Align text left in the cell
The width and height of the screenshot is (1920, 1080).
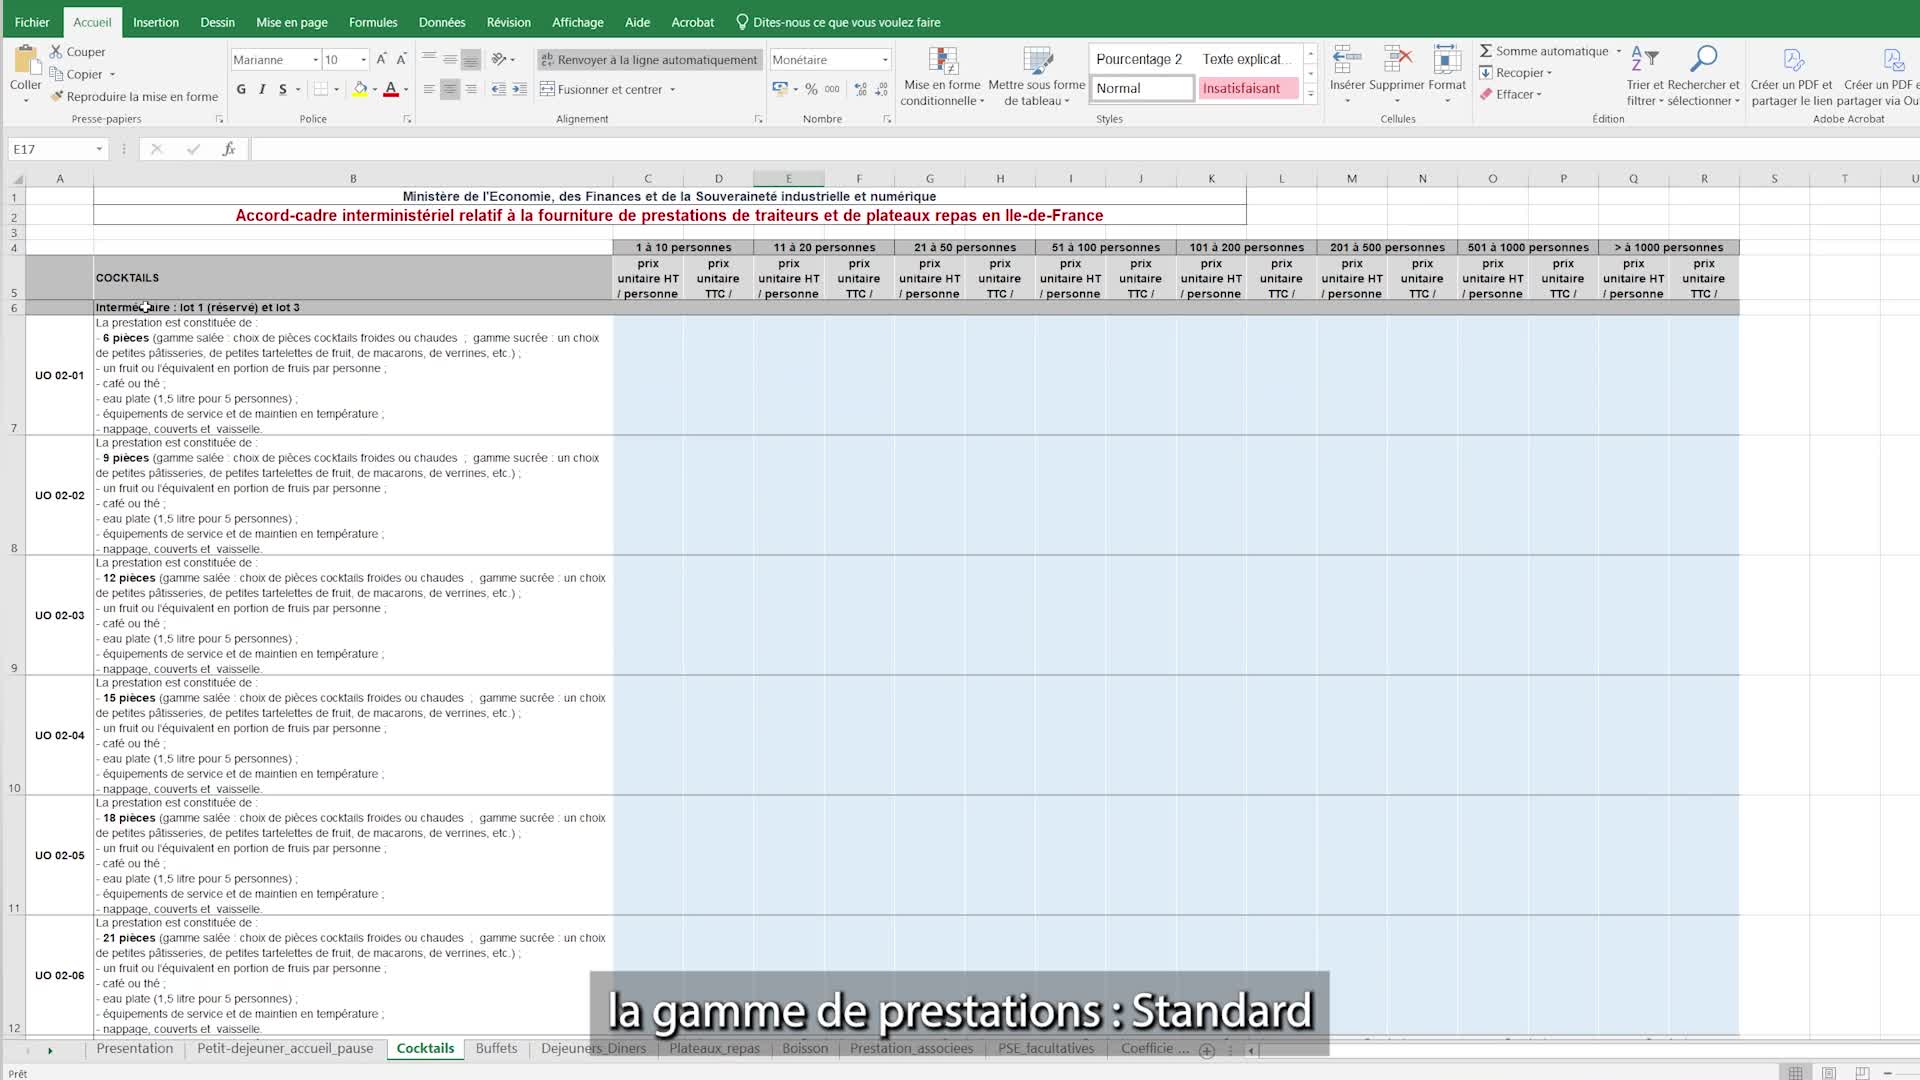click(429, 89)
